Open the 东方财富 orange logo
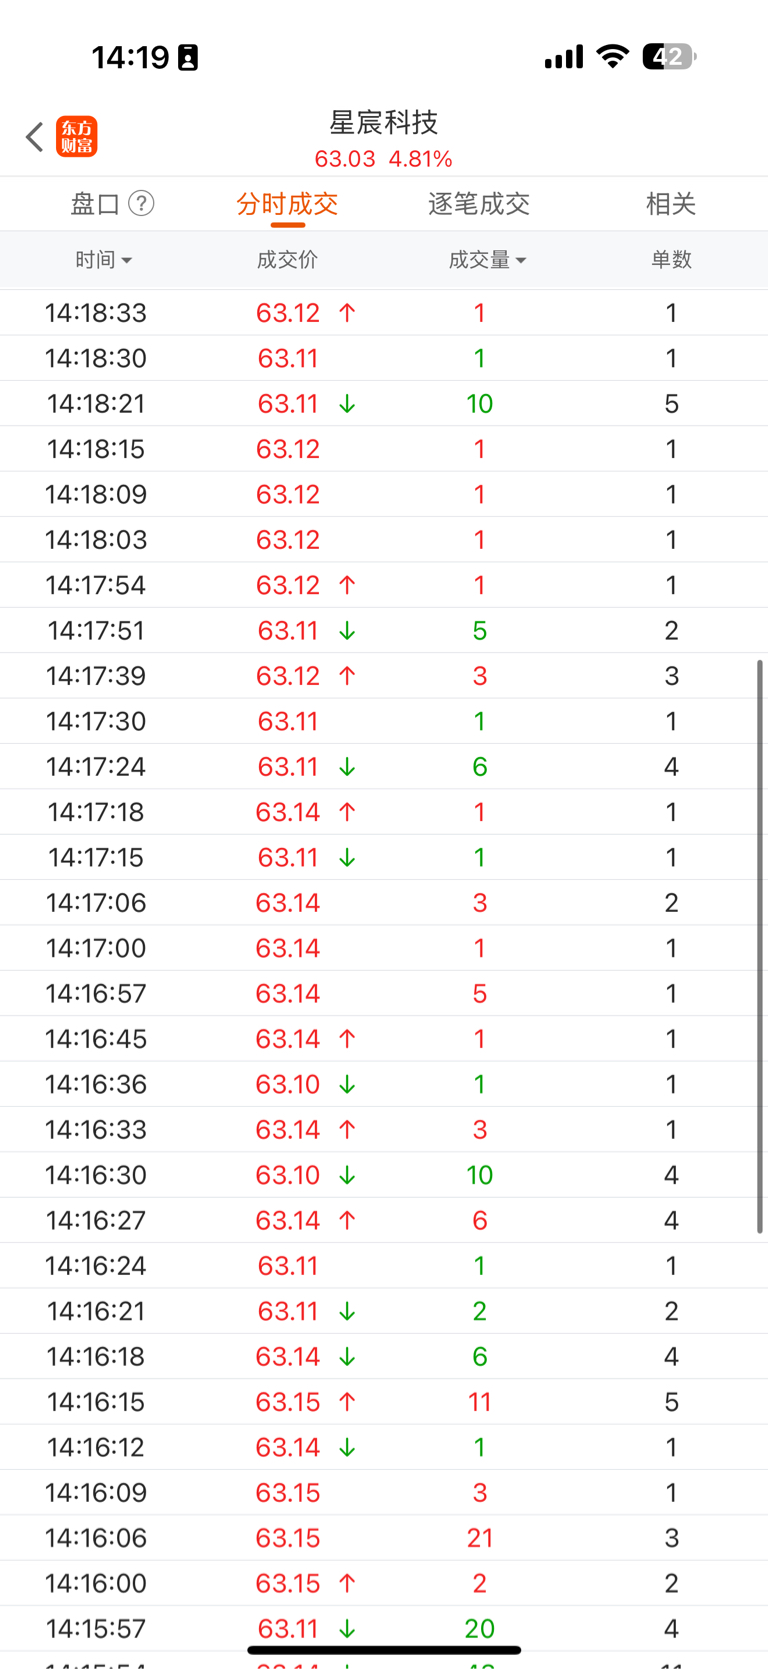The image size is (768, 1669). pyautogui.click(x=77, y=137)
